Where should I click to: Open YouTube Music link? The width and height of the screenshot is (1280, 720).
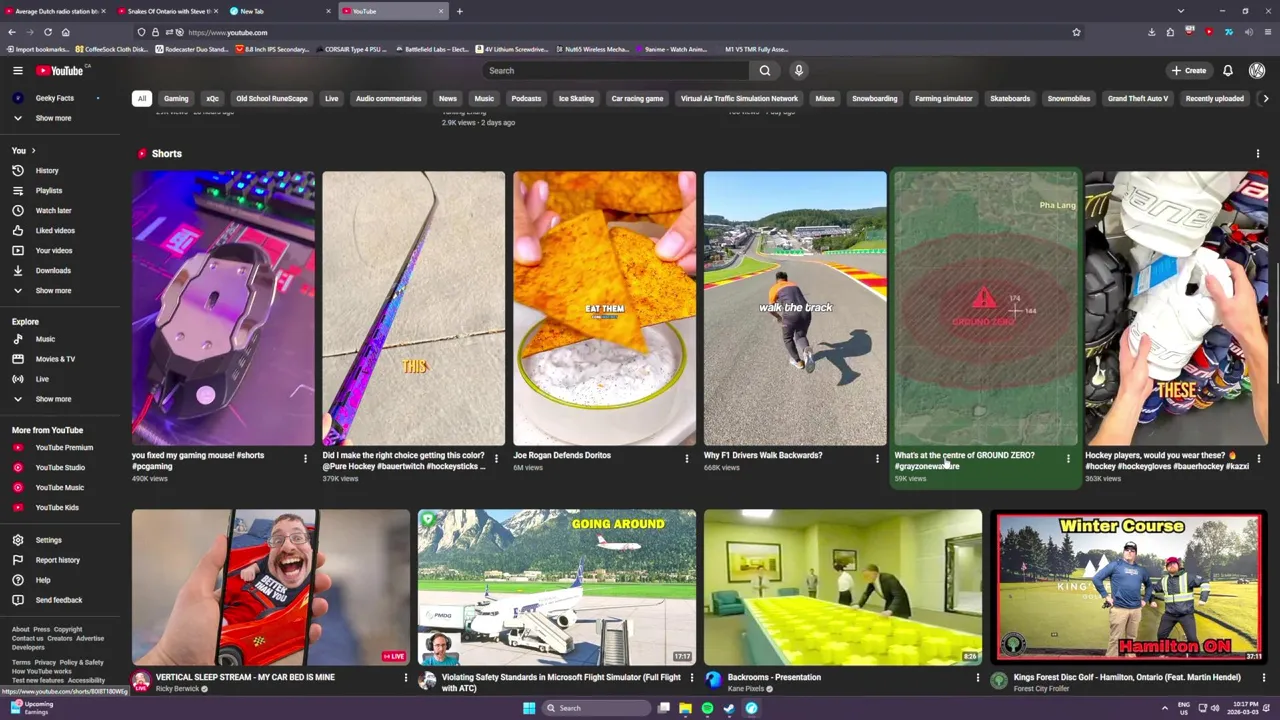59,487
